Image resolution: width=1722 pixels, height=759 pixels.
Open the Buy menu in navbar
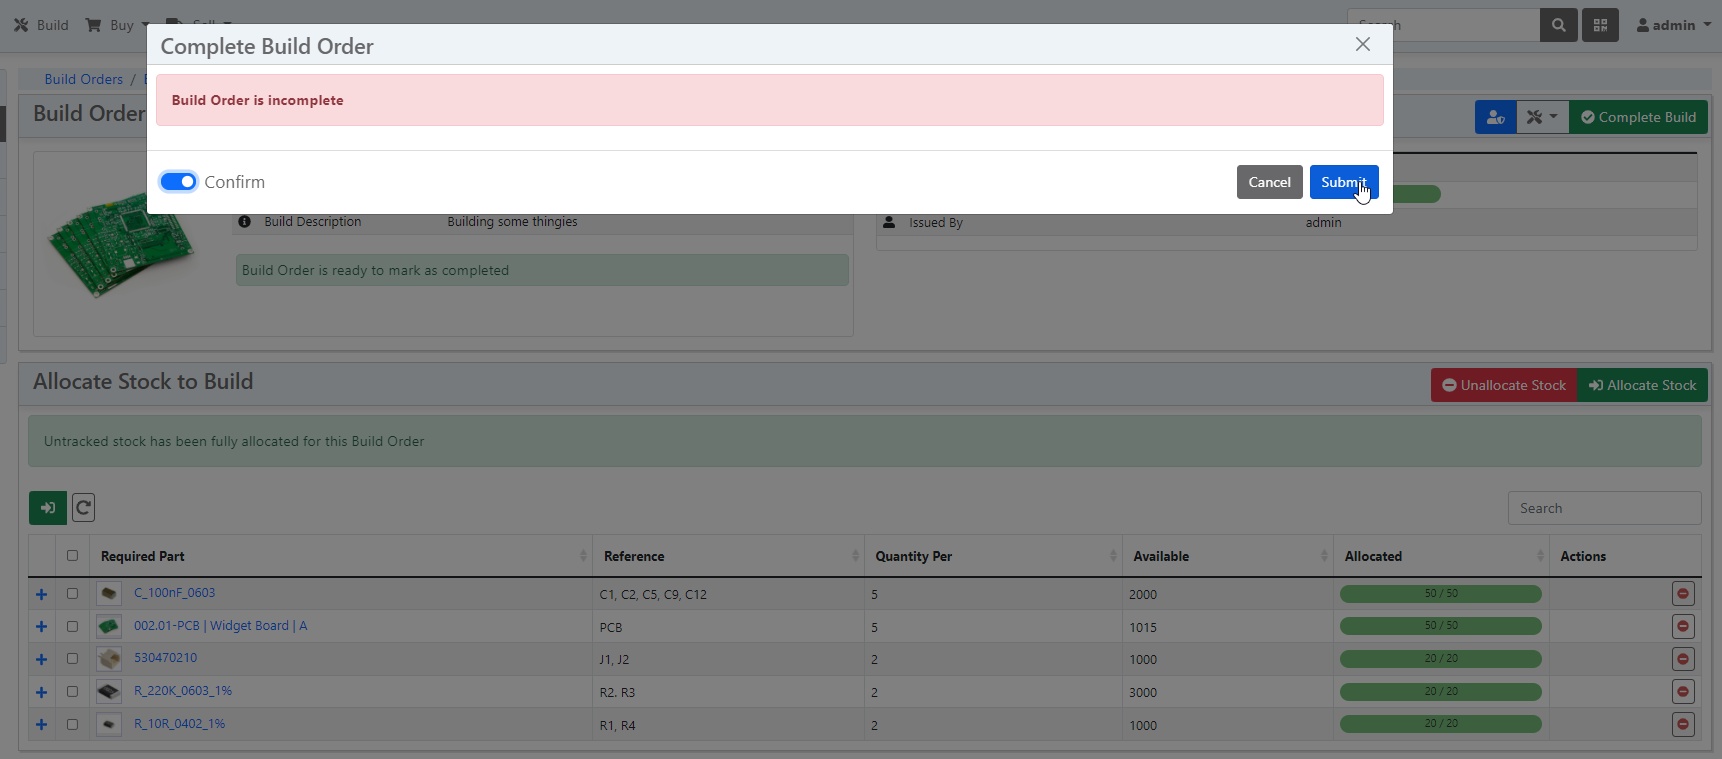117,25
